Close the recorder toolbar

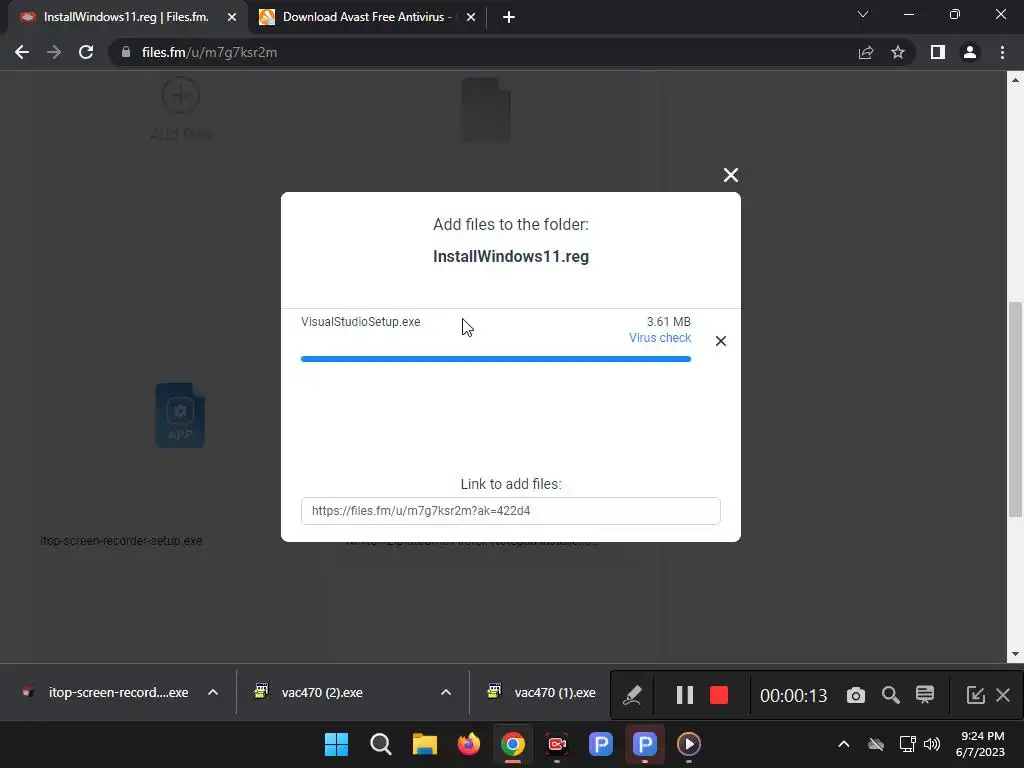[1003, 695]
